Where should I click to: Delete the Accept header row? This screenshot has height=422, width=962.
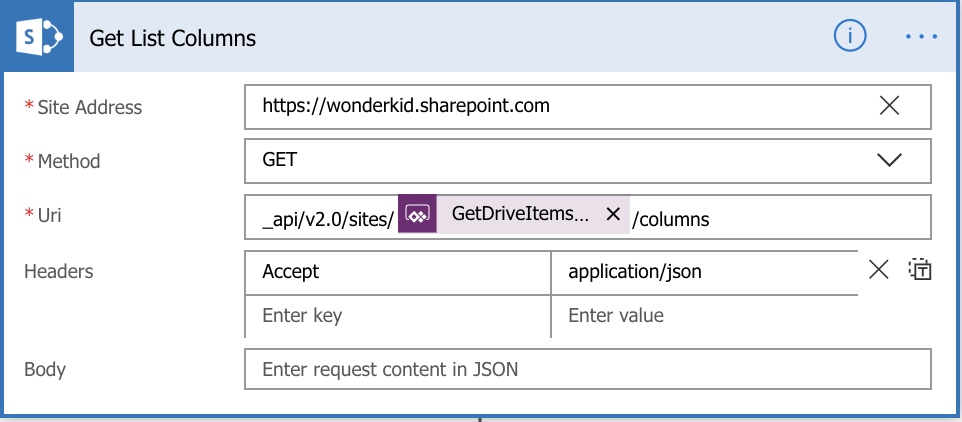pyautogui.click(x=879, y=269)
